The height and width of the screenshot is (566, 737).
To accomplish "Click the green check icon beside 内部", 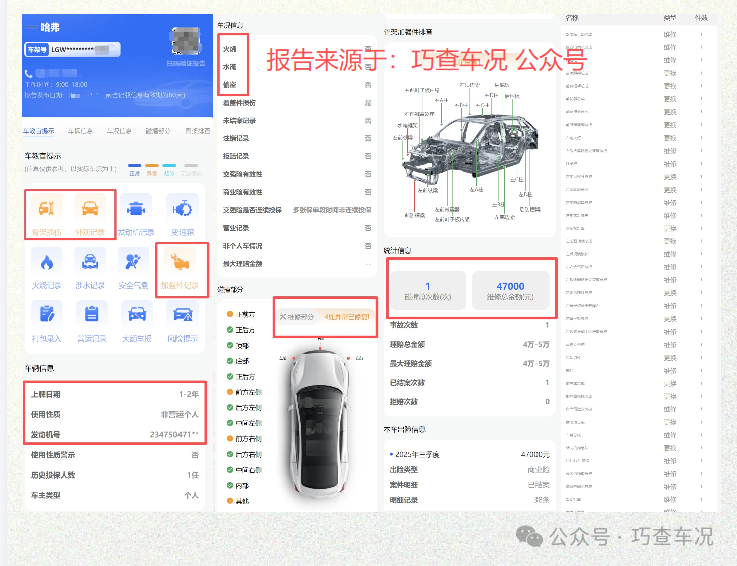I will (x=230, y=485).
